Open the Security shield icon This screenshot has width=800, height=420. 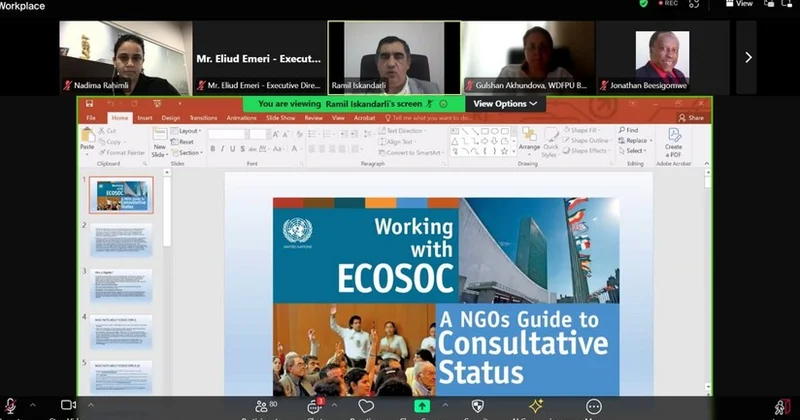tap(478, 406)
